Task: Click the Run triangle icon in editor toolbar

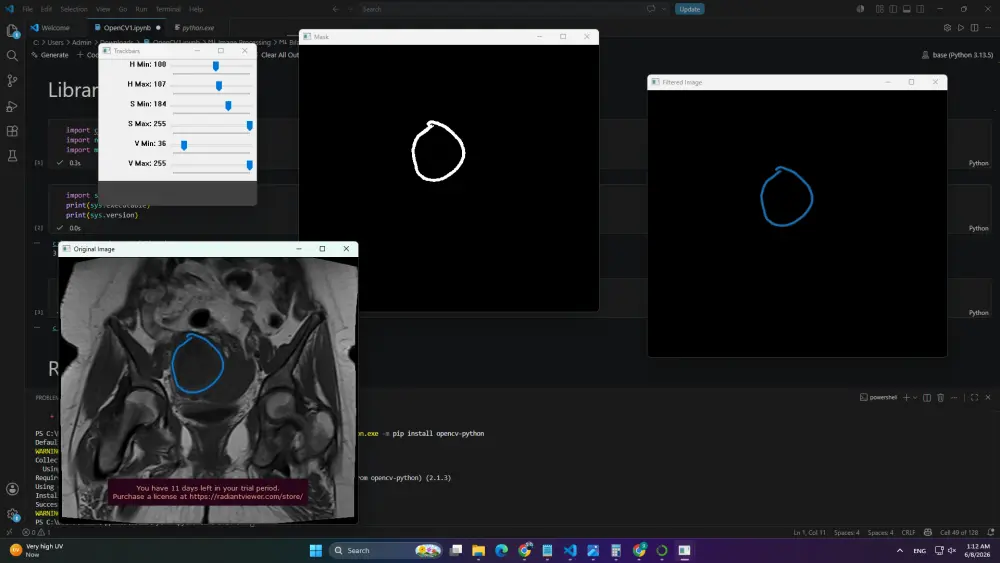Action: coord(961,28)
